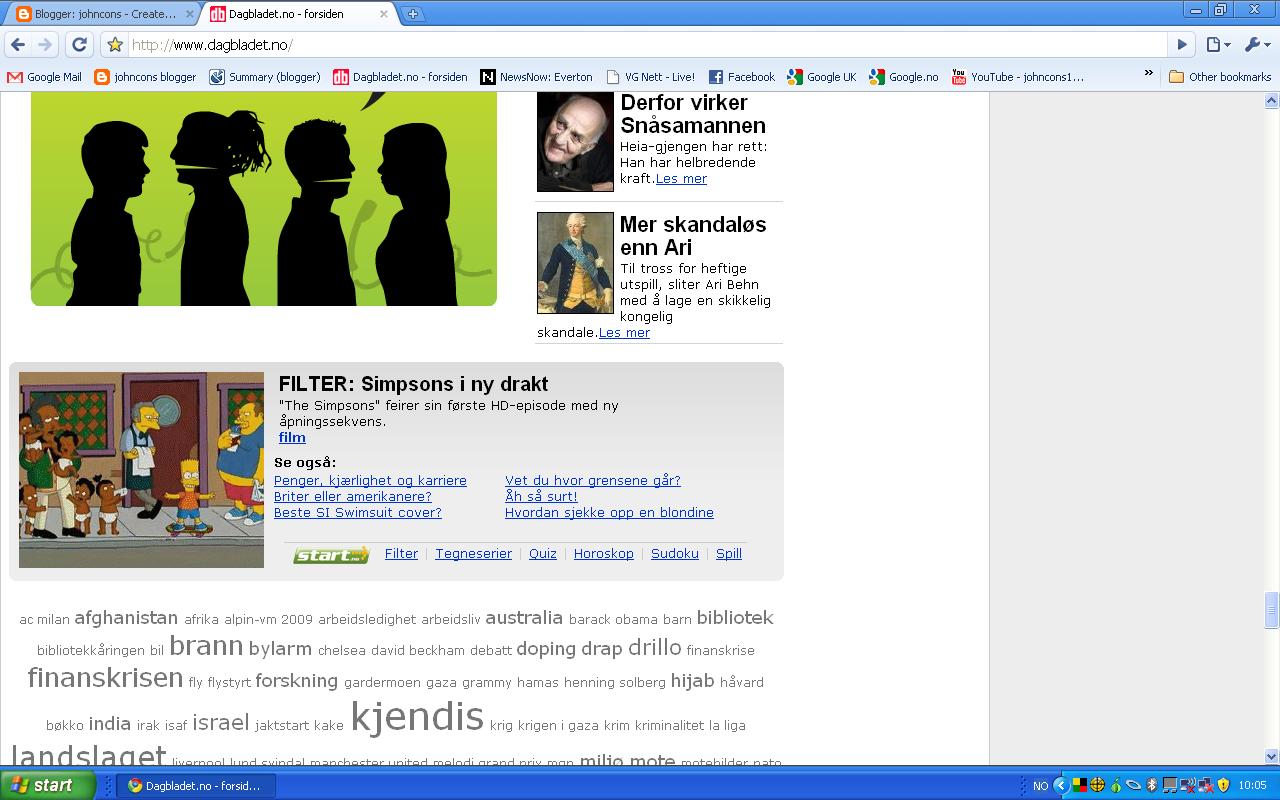Close the Blogger: johncons tab

point(188,14)
